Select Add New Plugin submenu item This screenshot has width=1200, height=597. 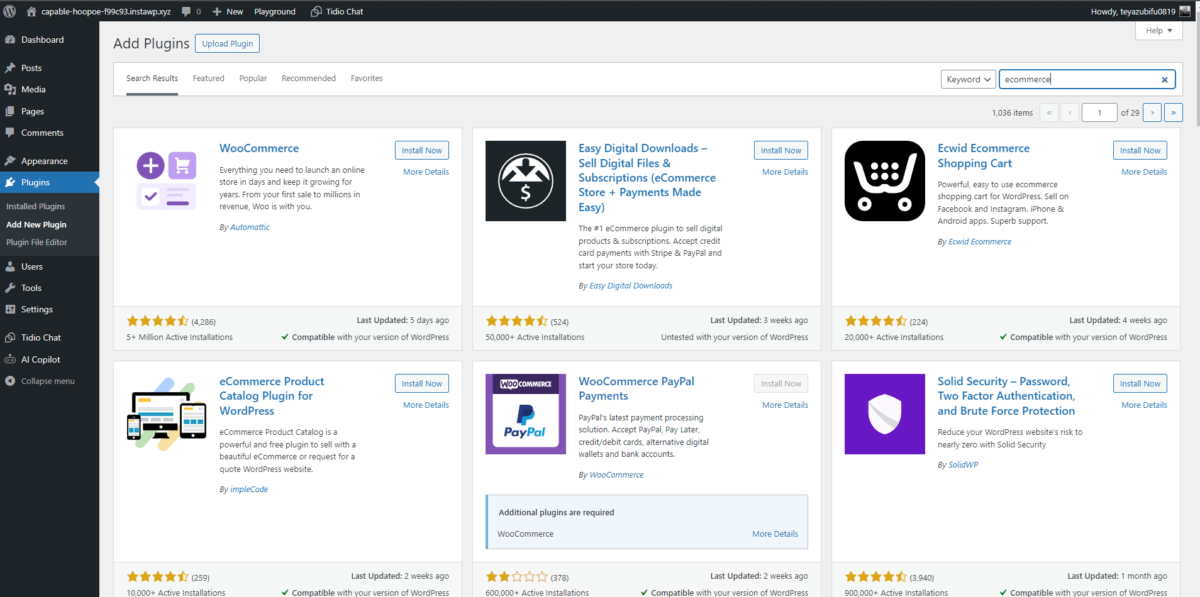[x=37, y=224]
